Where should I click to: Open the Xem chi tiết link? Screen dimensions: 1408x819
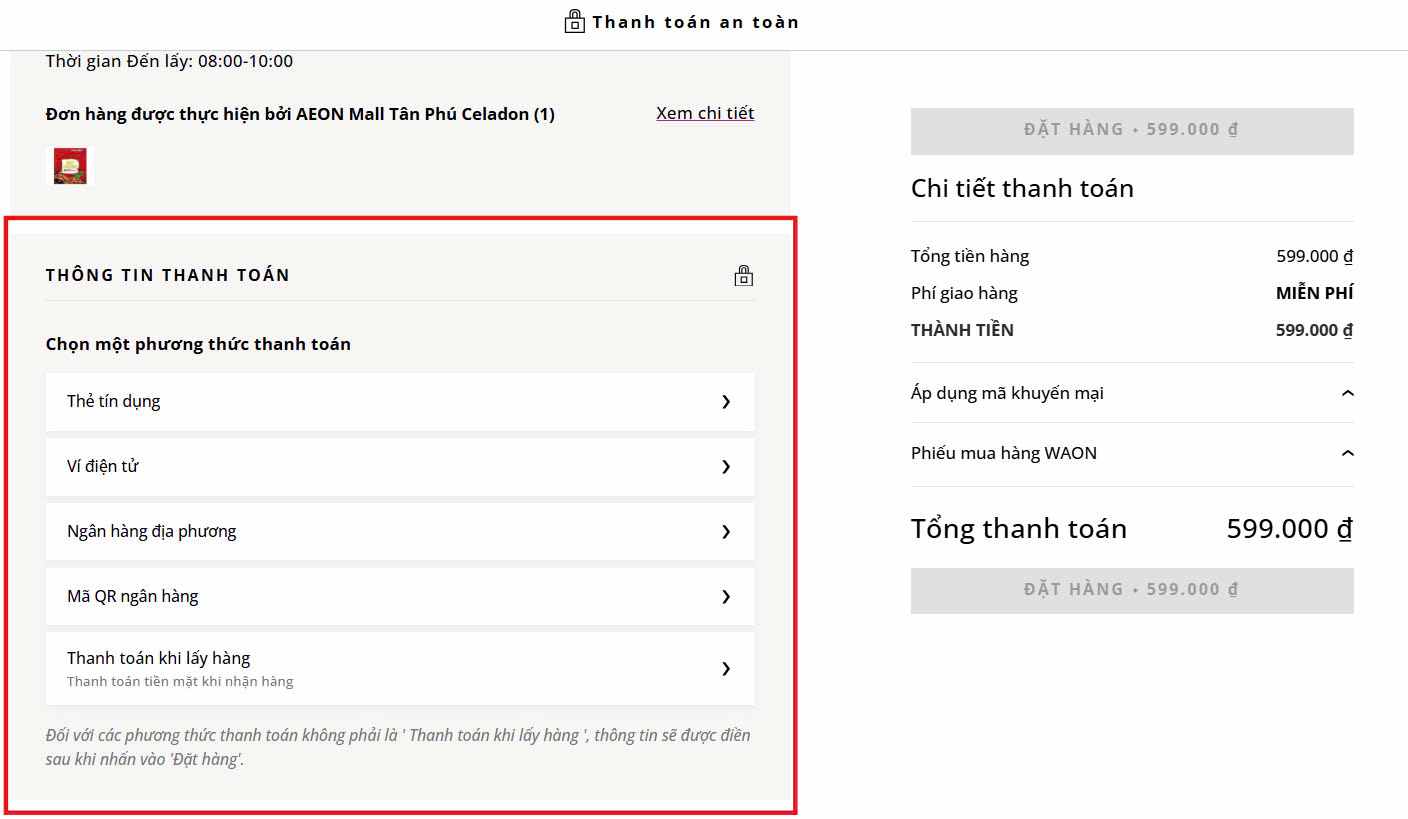coord(705,113)
